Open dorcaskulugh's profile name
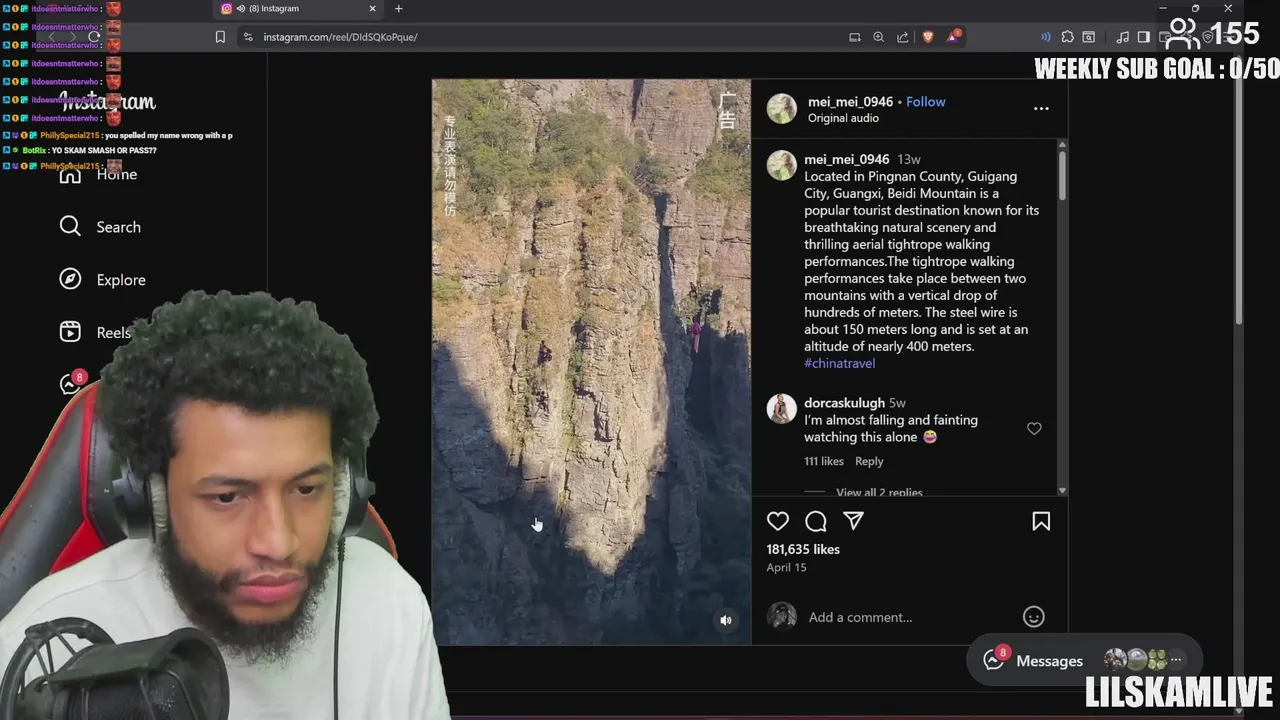1280x720 pixels. [844, 403]
